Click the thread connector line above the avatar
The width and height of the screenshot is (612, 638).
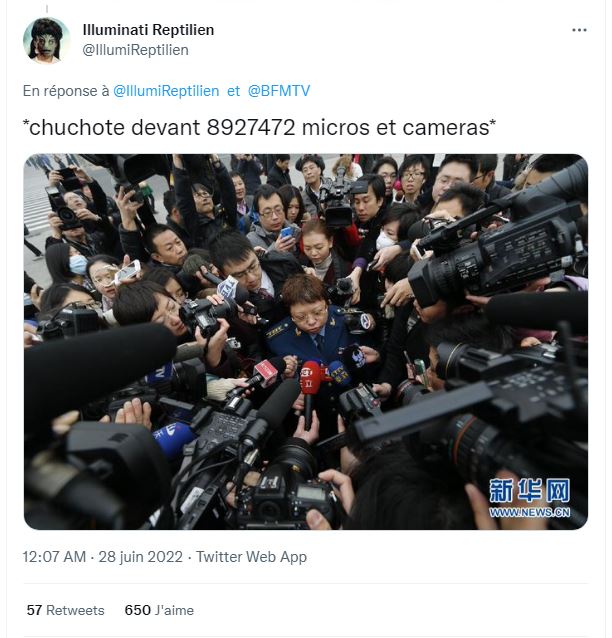point(46,8)
